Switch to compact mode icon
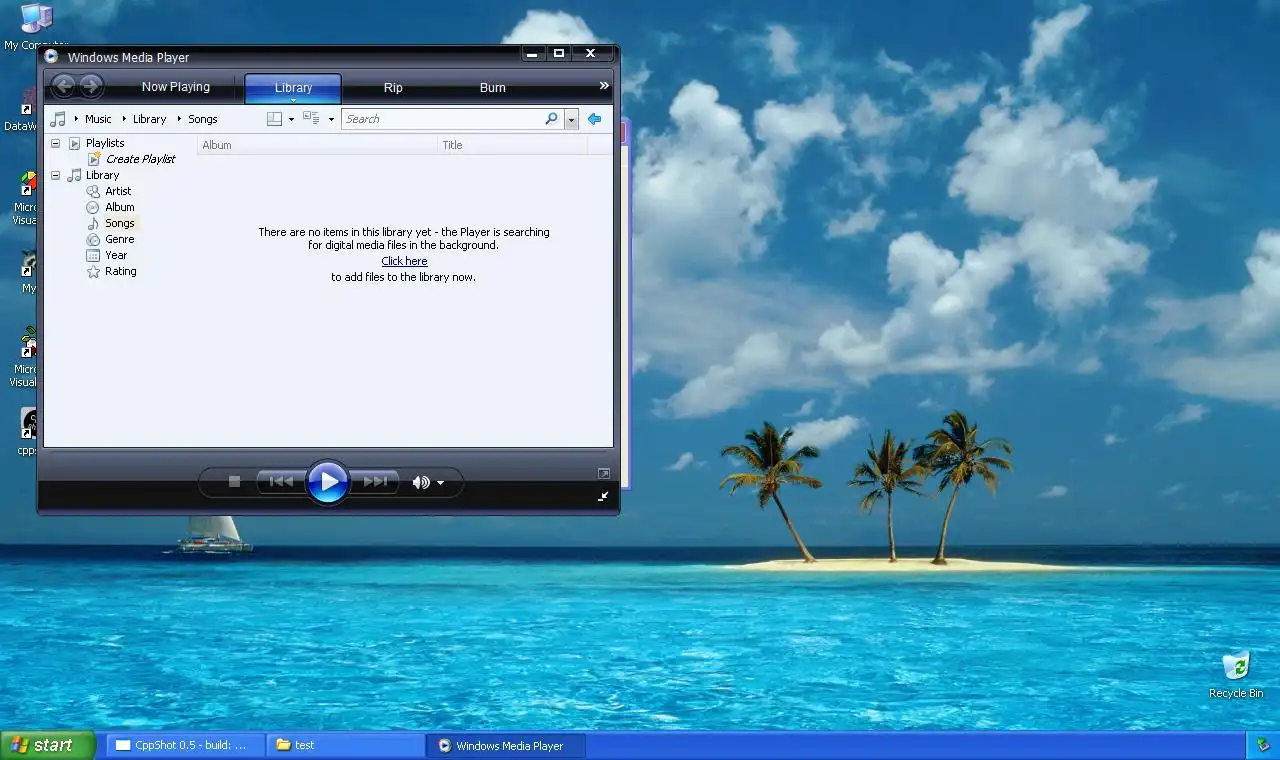1280x760 pixels. tap(603, 496)
